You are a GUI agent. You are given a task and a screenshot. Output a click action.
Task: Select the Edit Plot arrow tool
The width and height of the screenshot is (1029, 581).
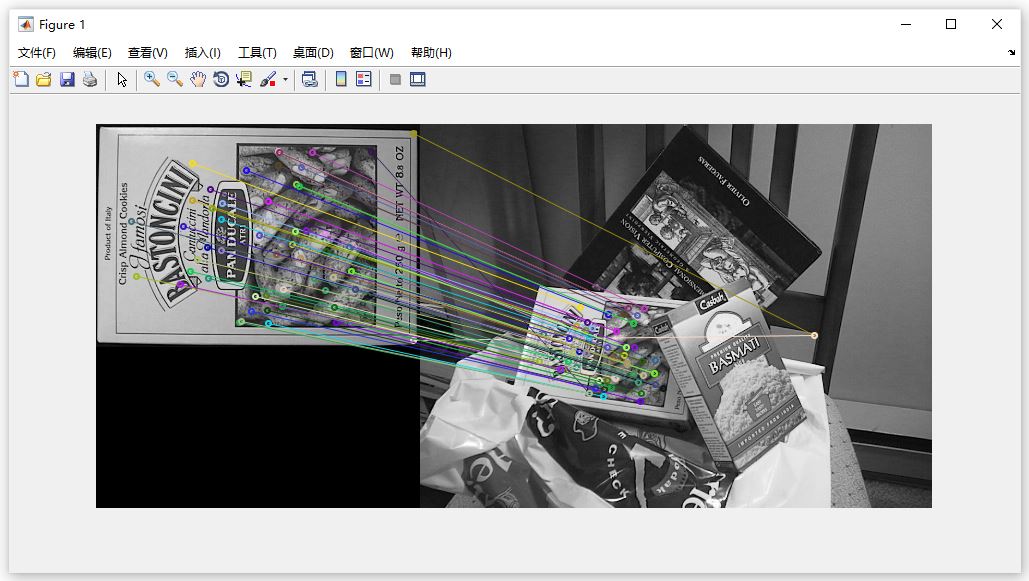coord(122,79)
